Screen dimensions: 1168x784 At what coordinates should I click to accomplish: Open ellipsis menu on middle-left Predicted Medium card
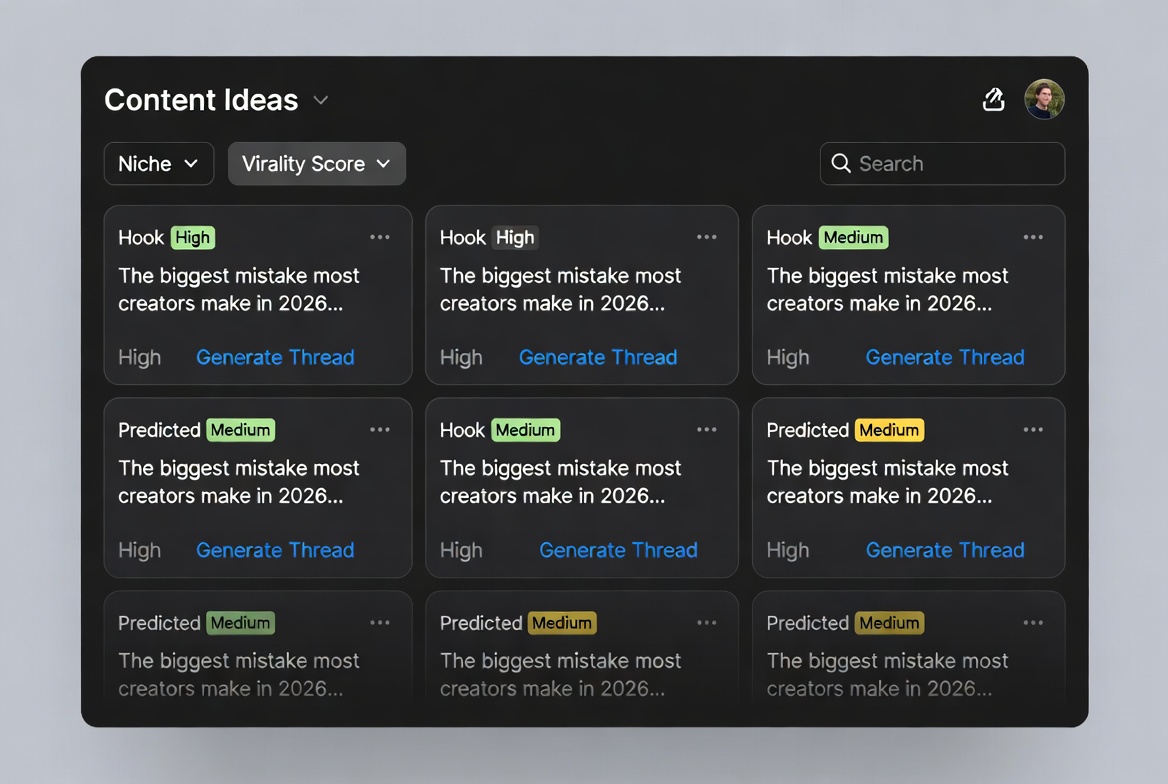coord(380,430)
